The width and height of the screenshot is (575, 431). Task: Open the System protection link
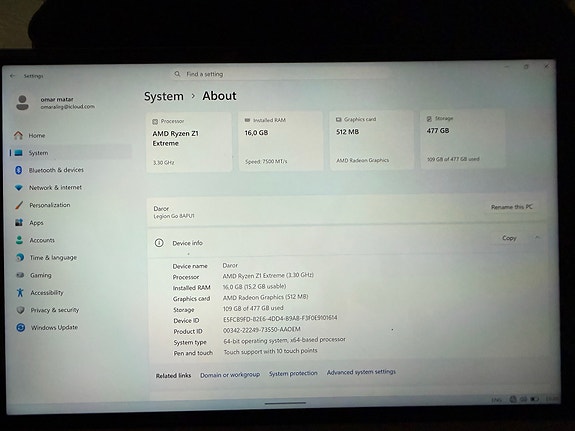pos(293,373)
